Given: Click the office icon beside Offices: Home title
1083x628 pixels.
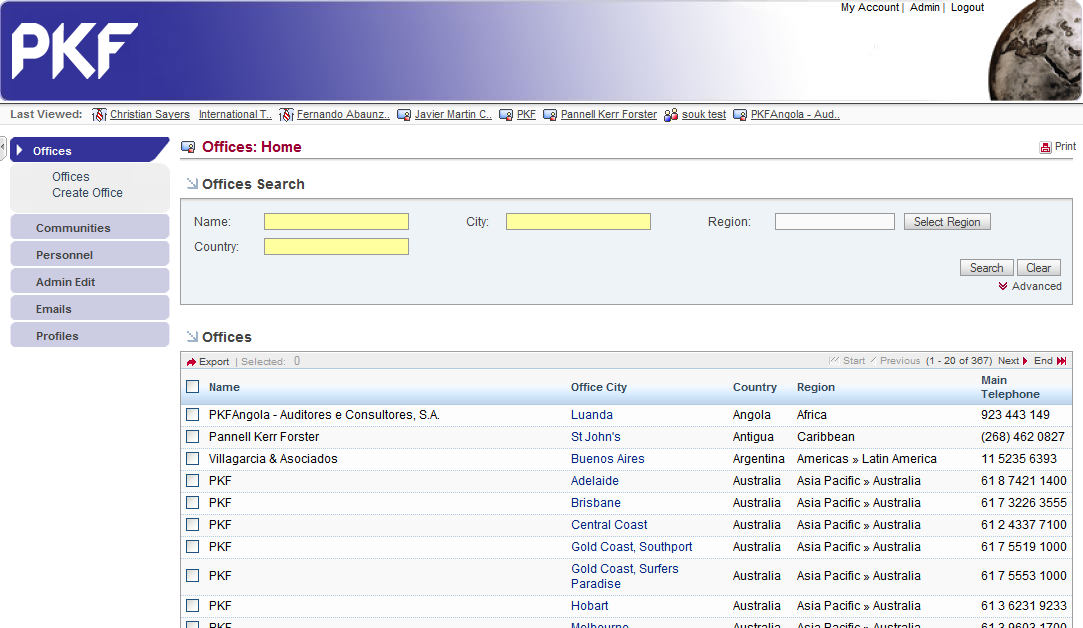Looking at the screenshot, I should [188, 147].
